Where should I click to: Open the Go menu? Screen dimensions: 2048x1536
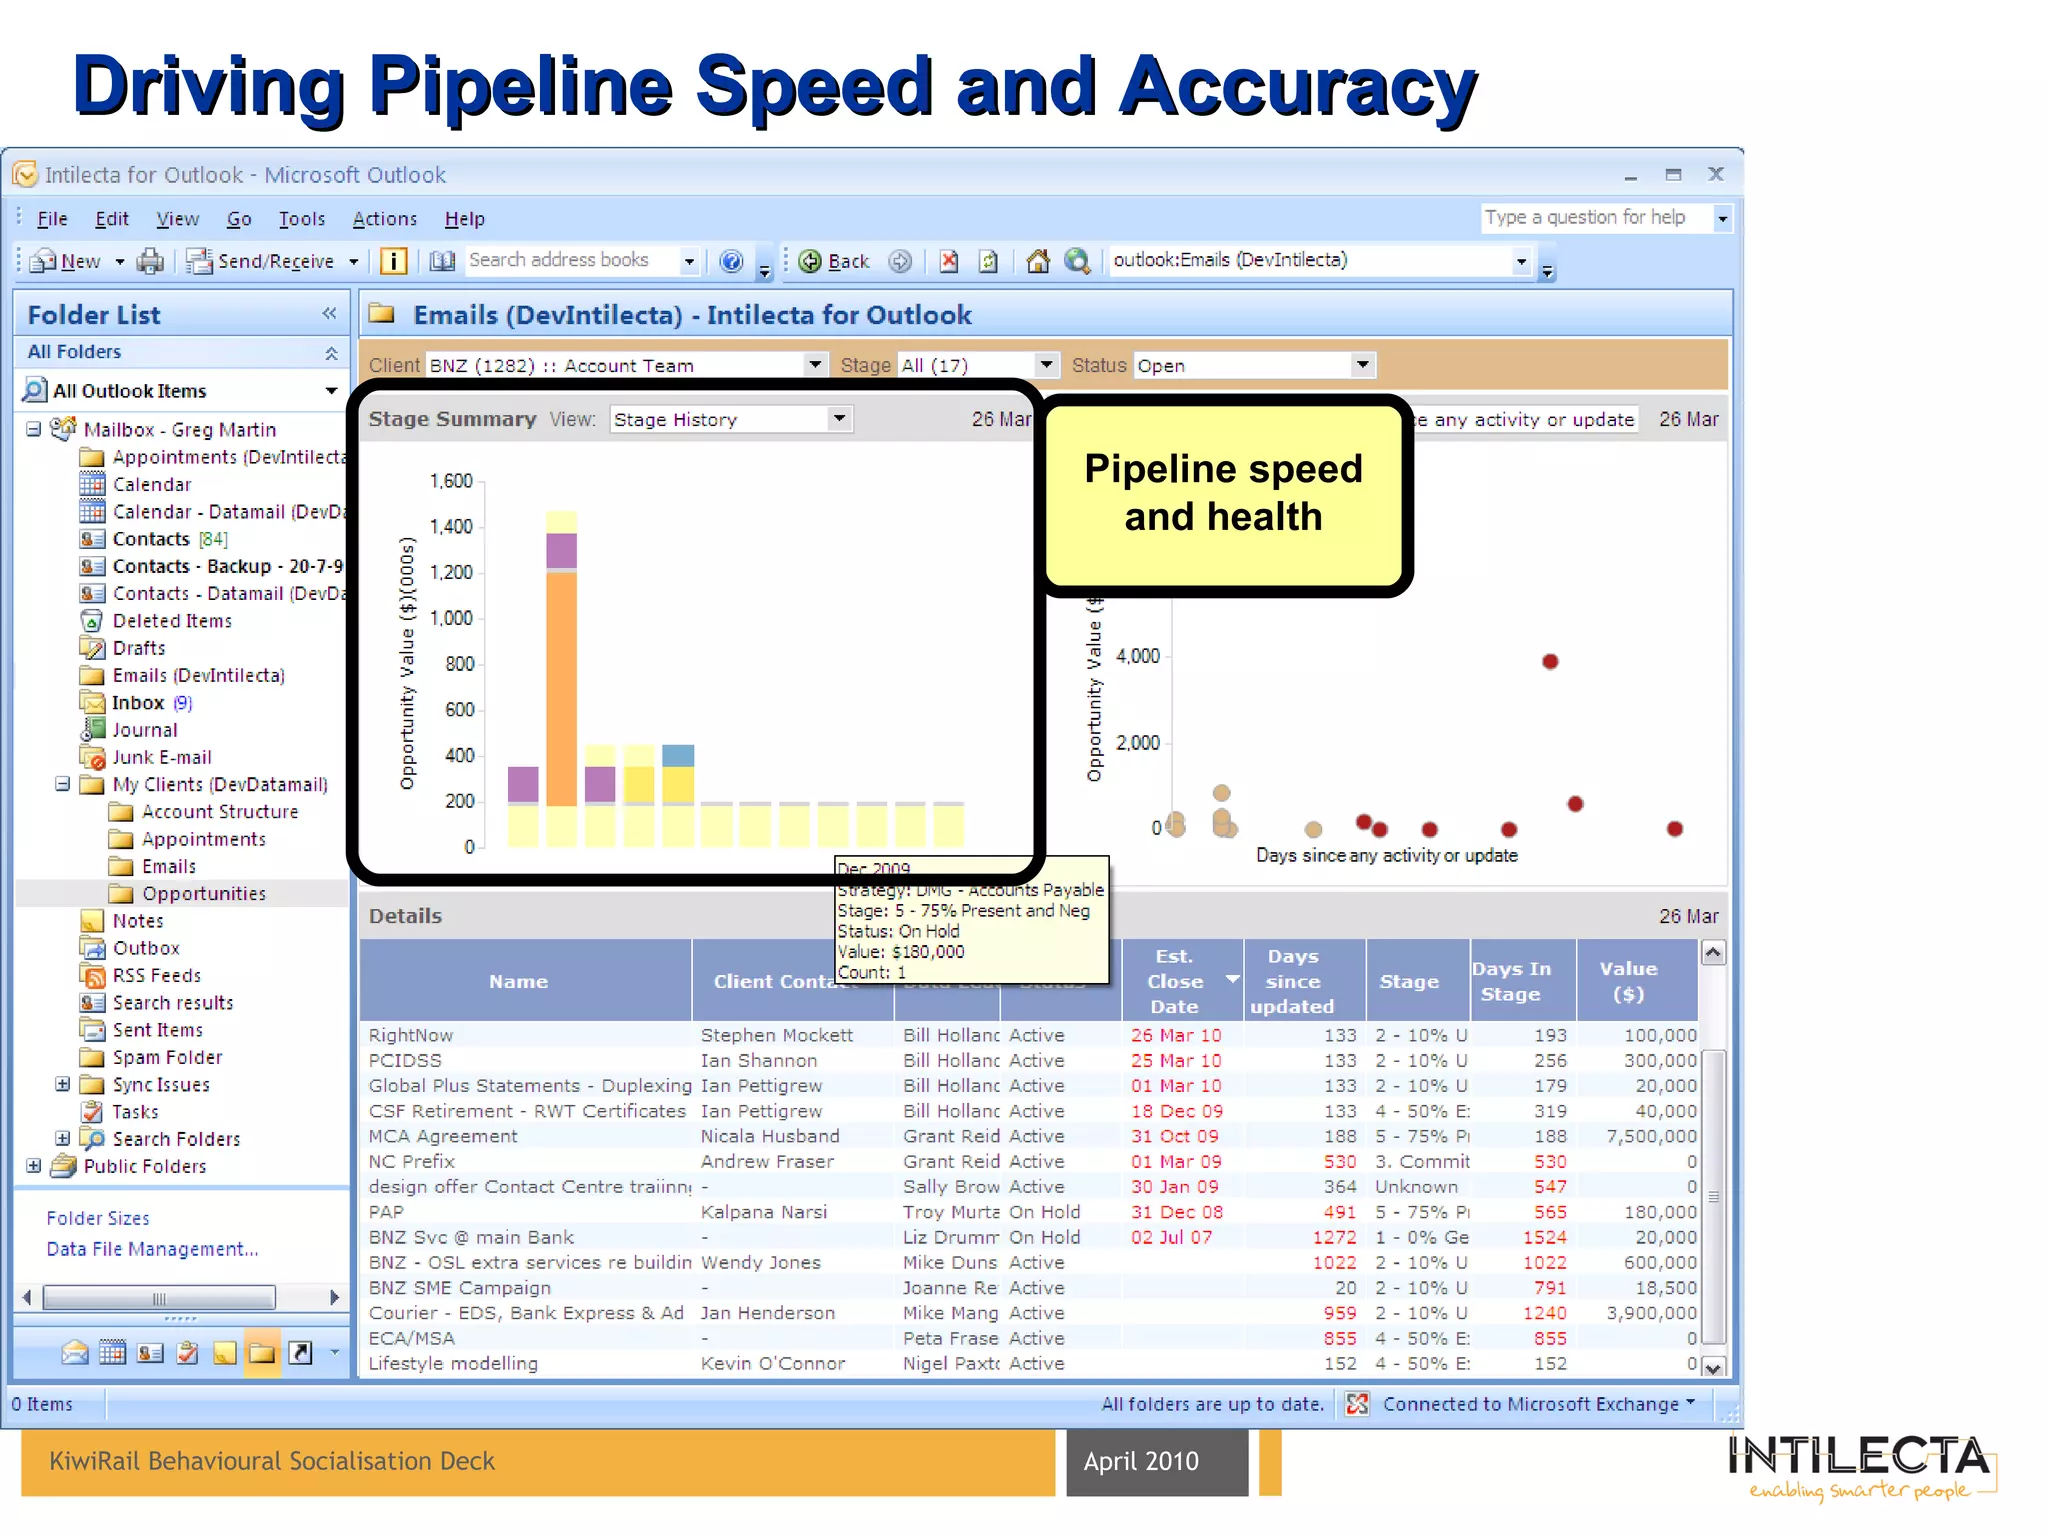pyautogui.click(x=239, y=219)
